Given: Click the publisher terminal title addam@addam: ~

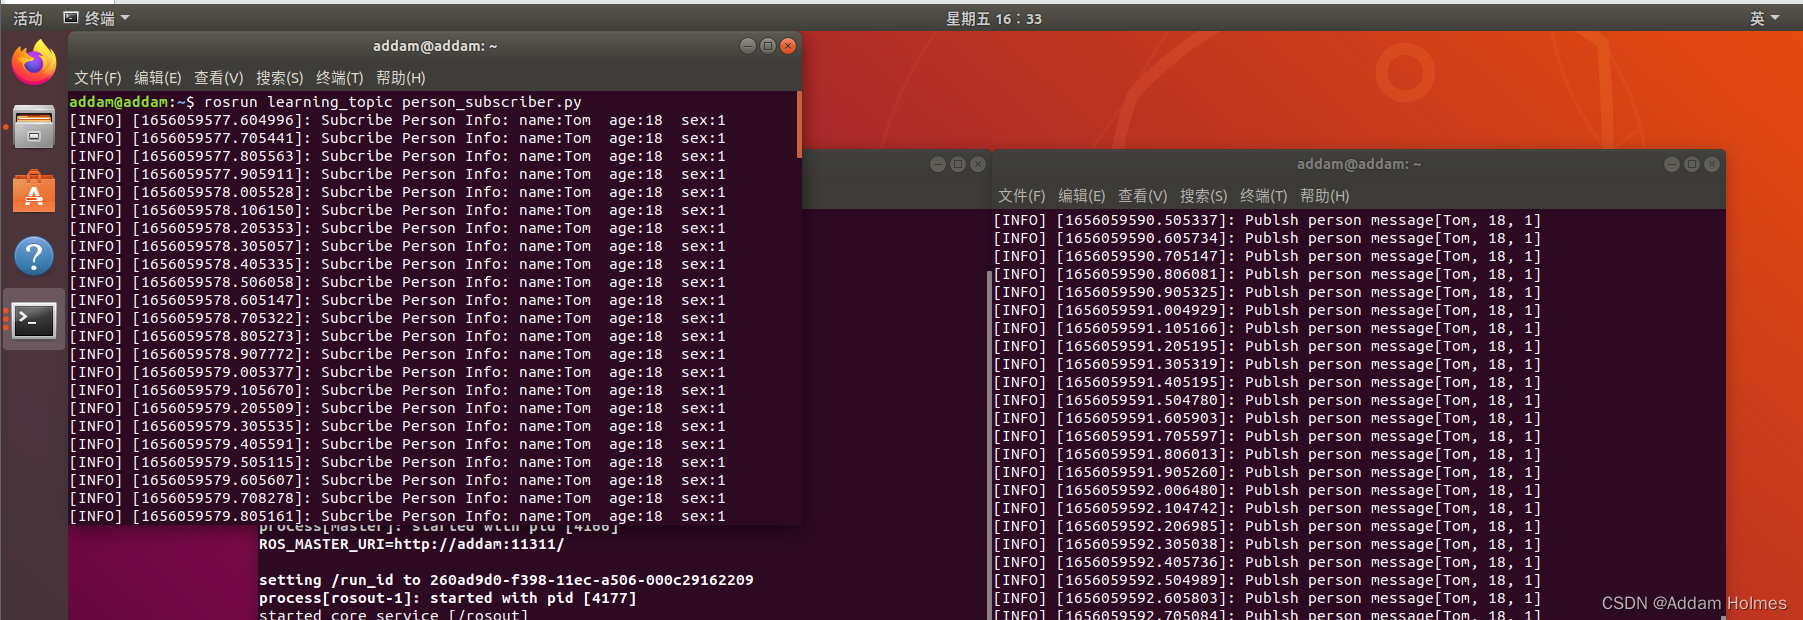Looking at the screenshot, I should coord(1359,164).
